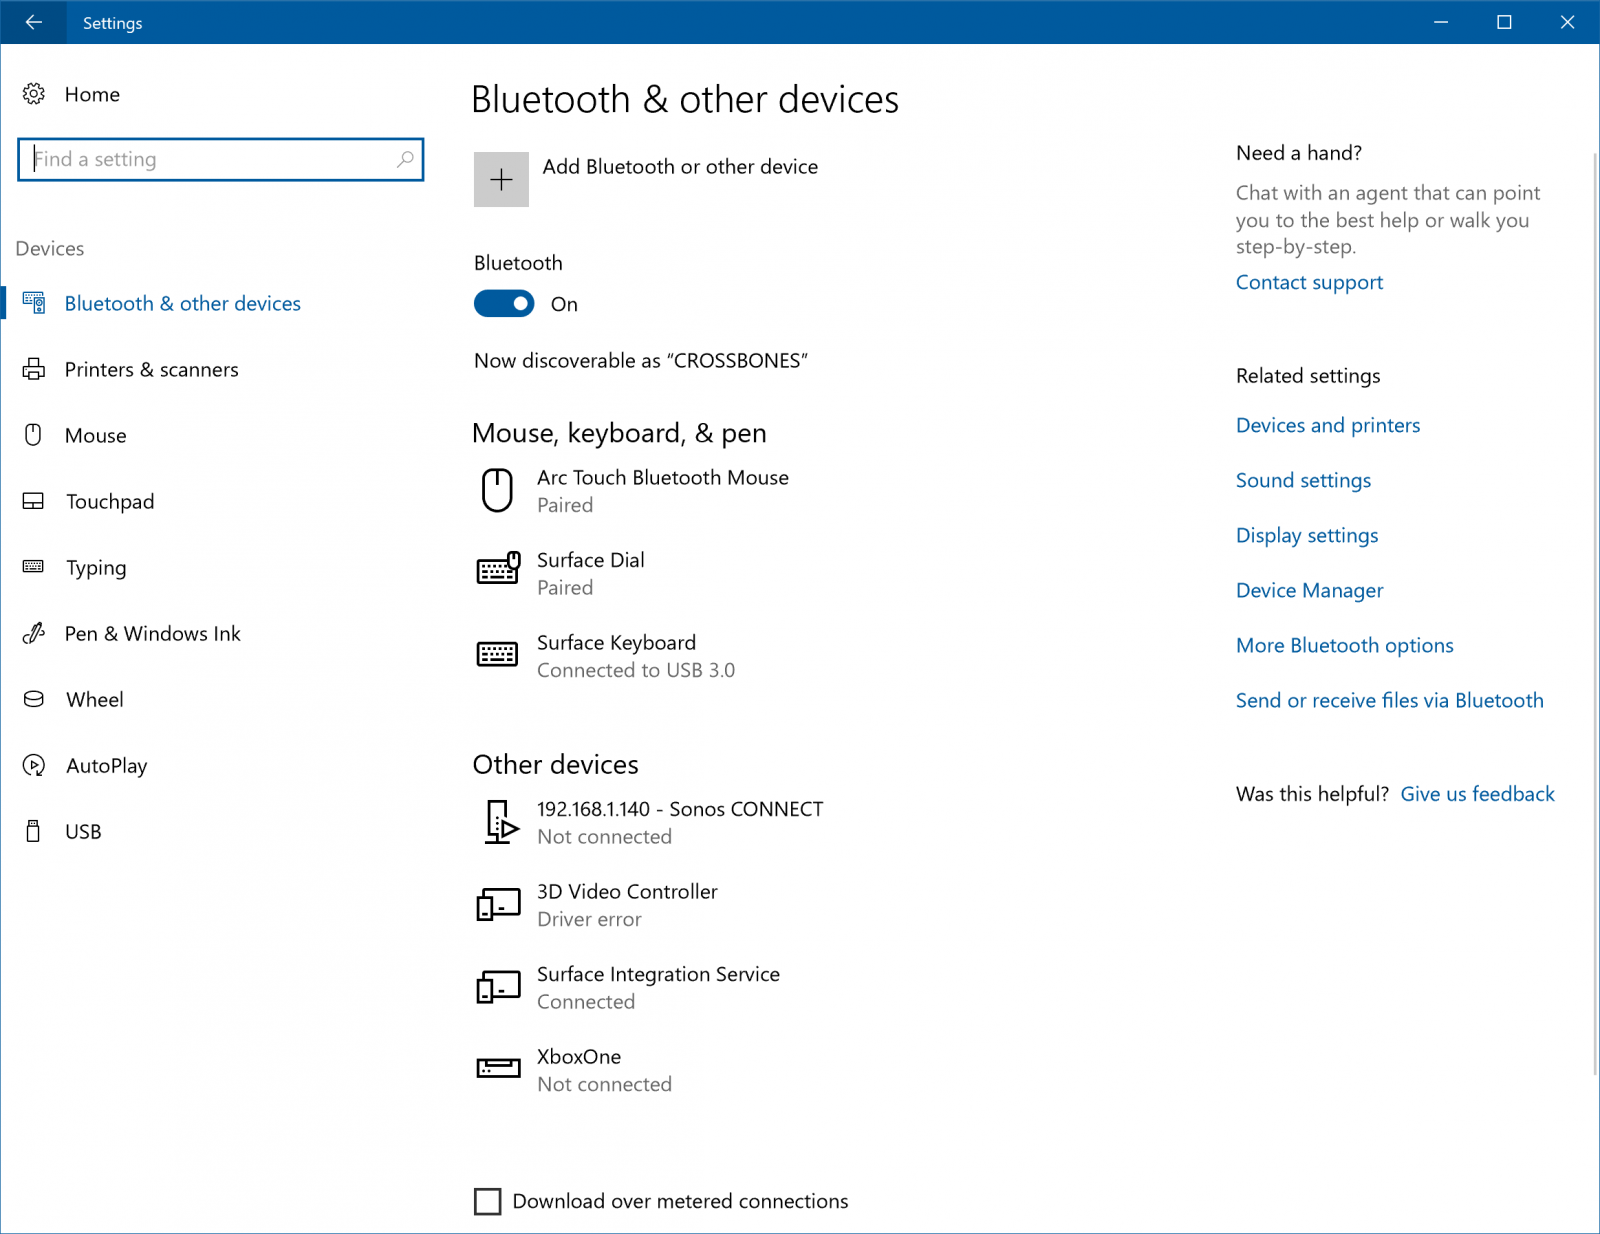Turn off the Bluetooth toggle

(503, 304)
